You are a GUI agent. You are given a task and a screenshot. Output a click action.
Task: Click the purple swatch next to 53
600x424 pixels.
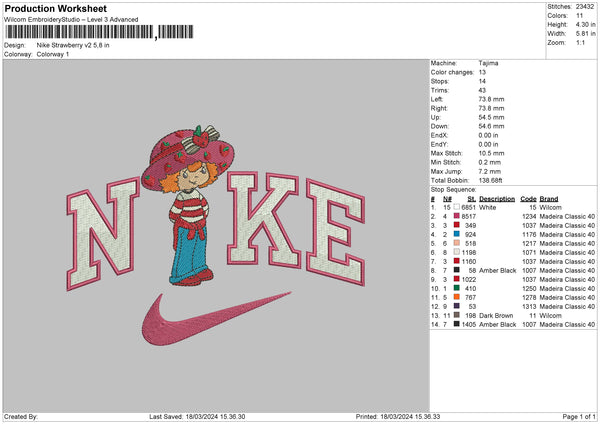(x=457, y=306)
